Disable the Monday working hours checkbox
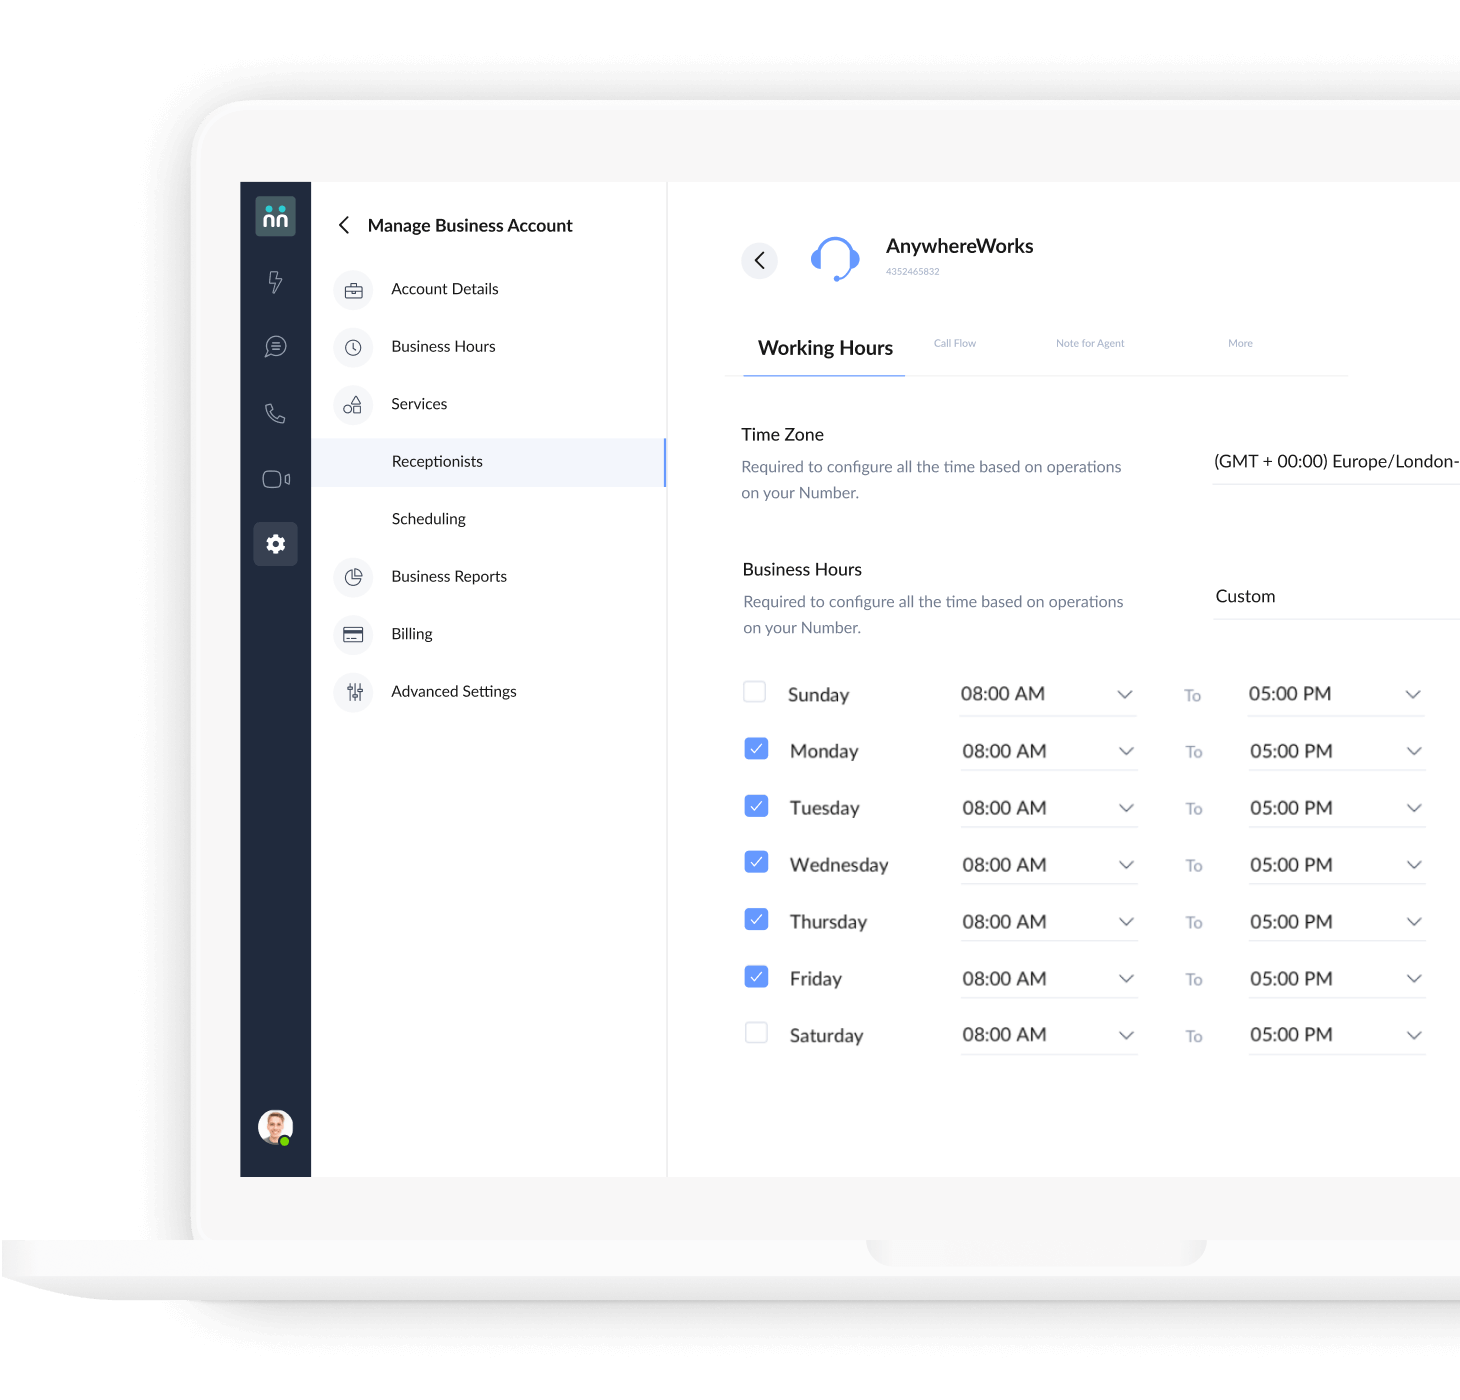Image resolution: width=1460 pixels, height=1400 pixels. (756, 748)
